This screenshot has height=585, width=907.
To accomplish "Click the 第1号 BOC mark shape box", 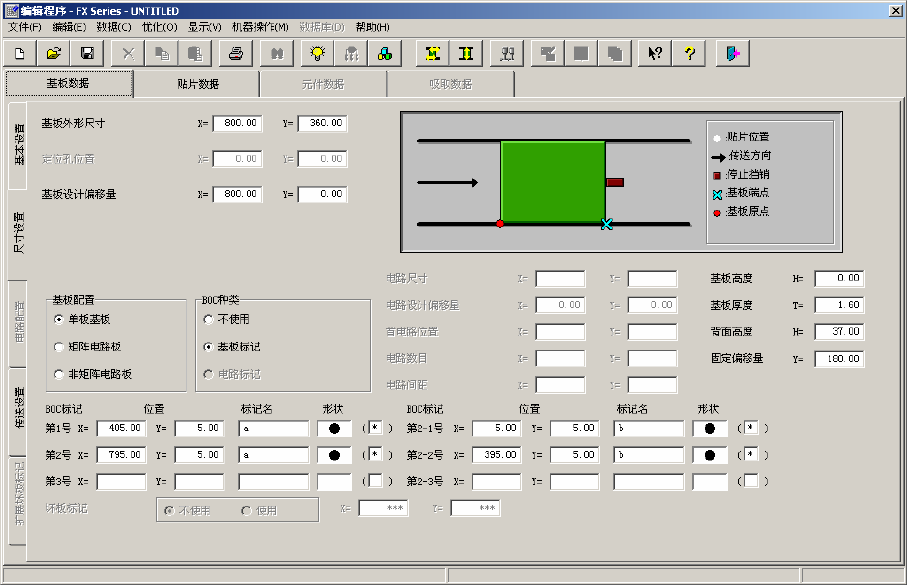I will [334, 428].
